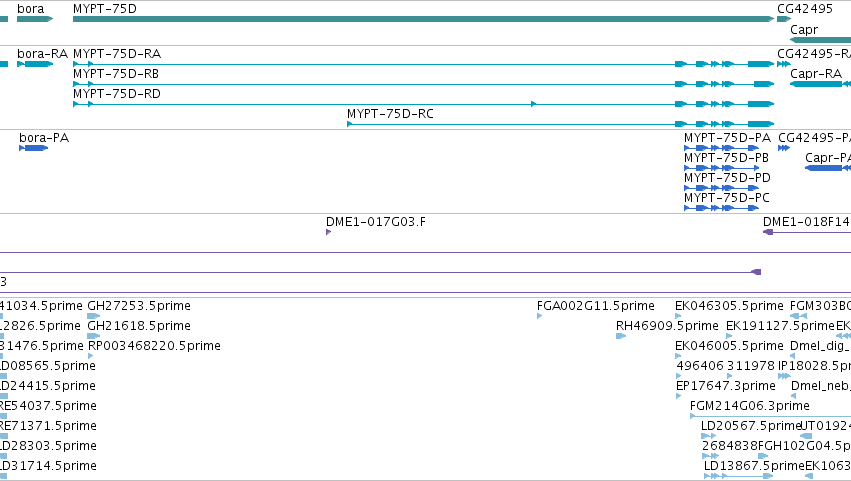The width and height of the screenshot is (851, 481).
Task: Select the FGA002G11.5prime arrow glyph
Action: pyautogui.click(x=539, y=317)
